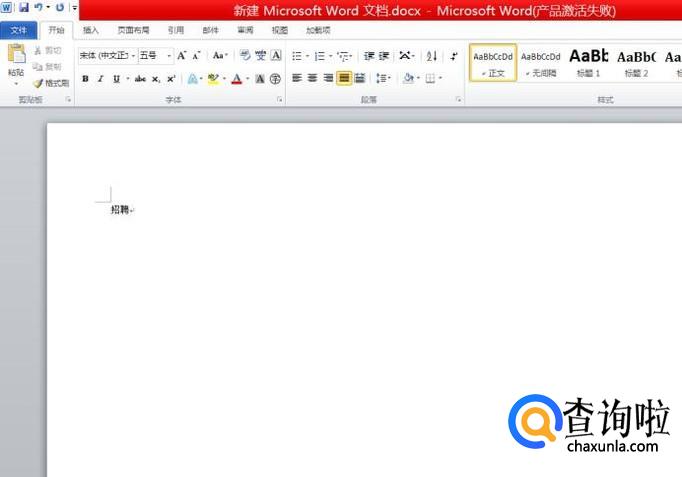The width and height of the screenshot is (682, 477).
Task: Apply the 无间隔 (No Spacing) style
Action: pos(541,63)
